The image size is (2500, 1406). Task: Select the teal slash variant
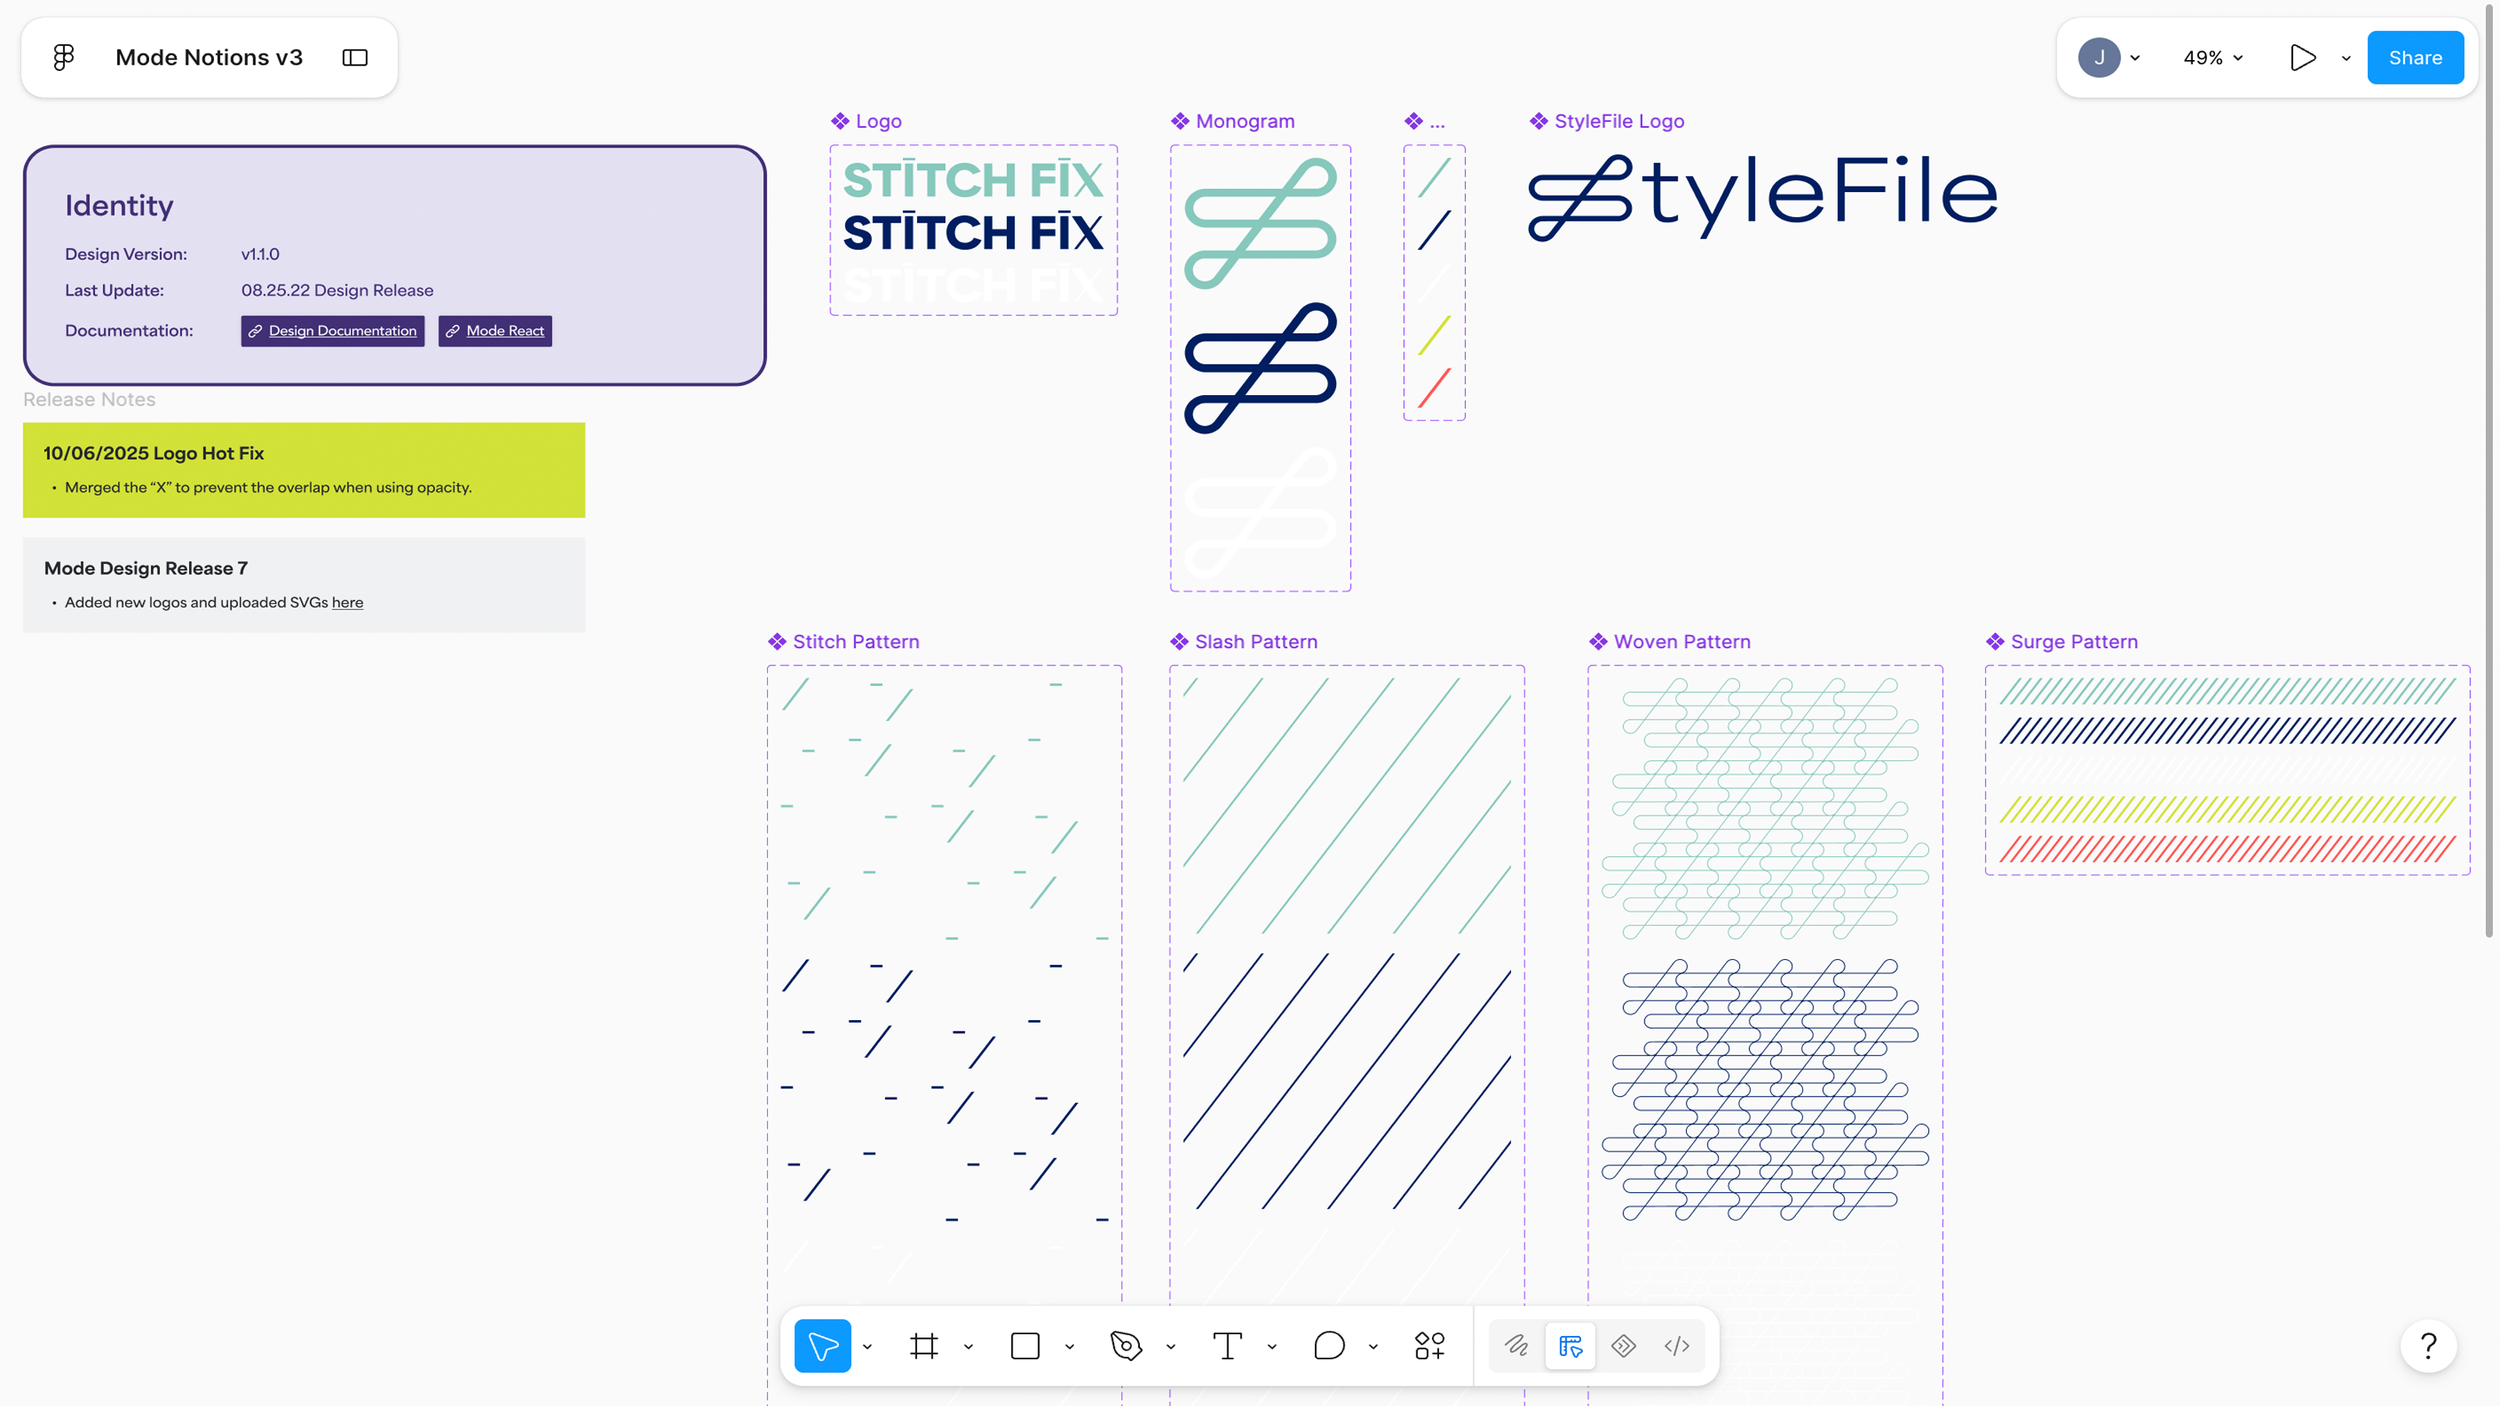click(1434, 177)
